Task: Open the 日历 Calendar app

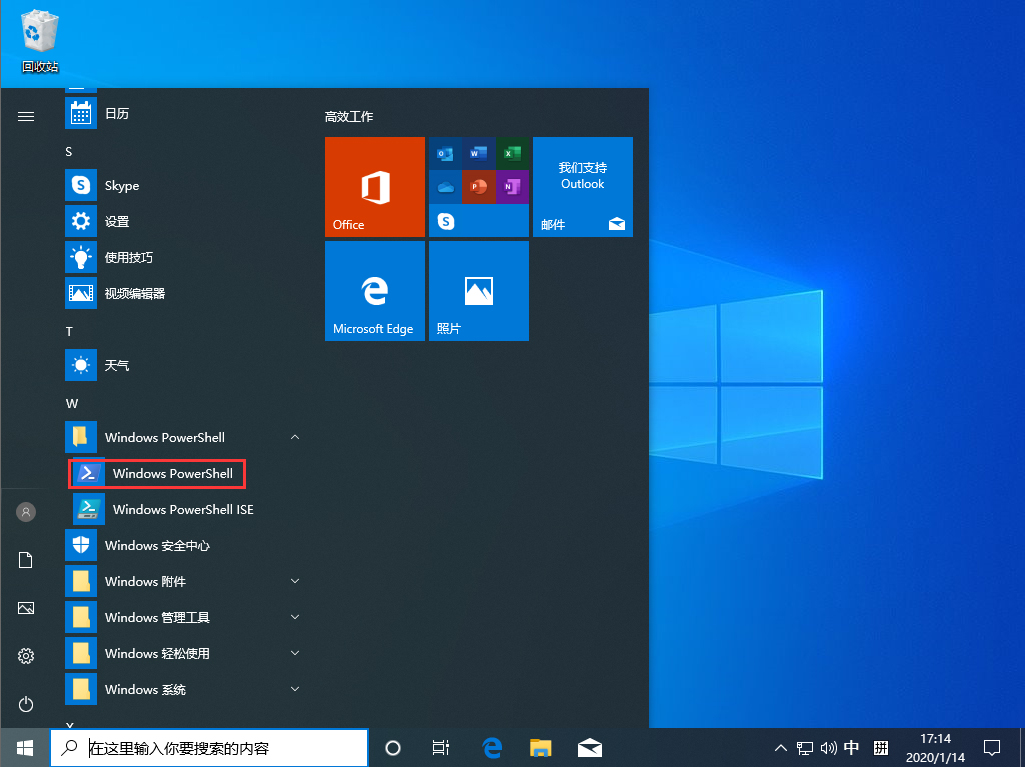Action: 117,113
